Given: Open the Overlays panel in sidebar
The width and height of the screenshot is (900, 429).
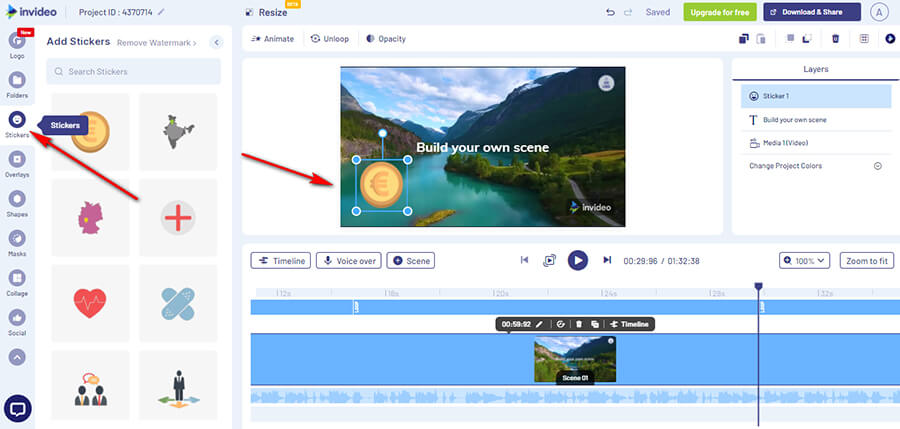Looking at the screenshot, I should point(16,159).
